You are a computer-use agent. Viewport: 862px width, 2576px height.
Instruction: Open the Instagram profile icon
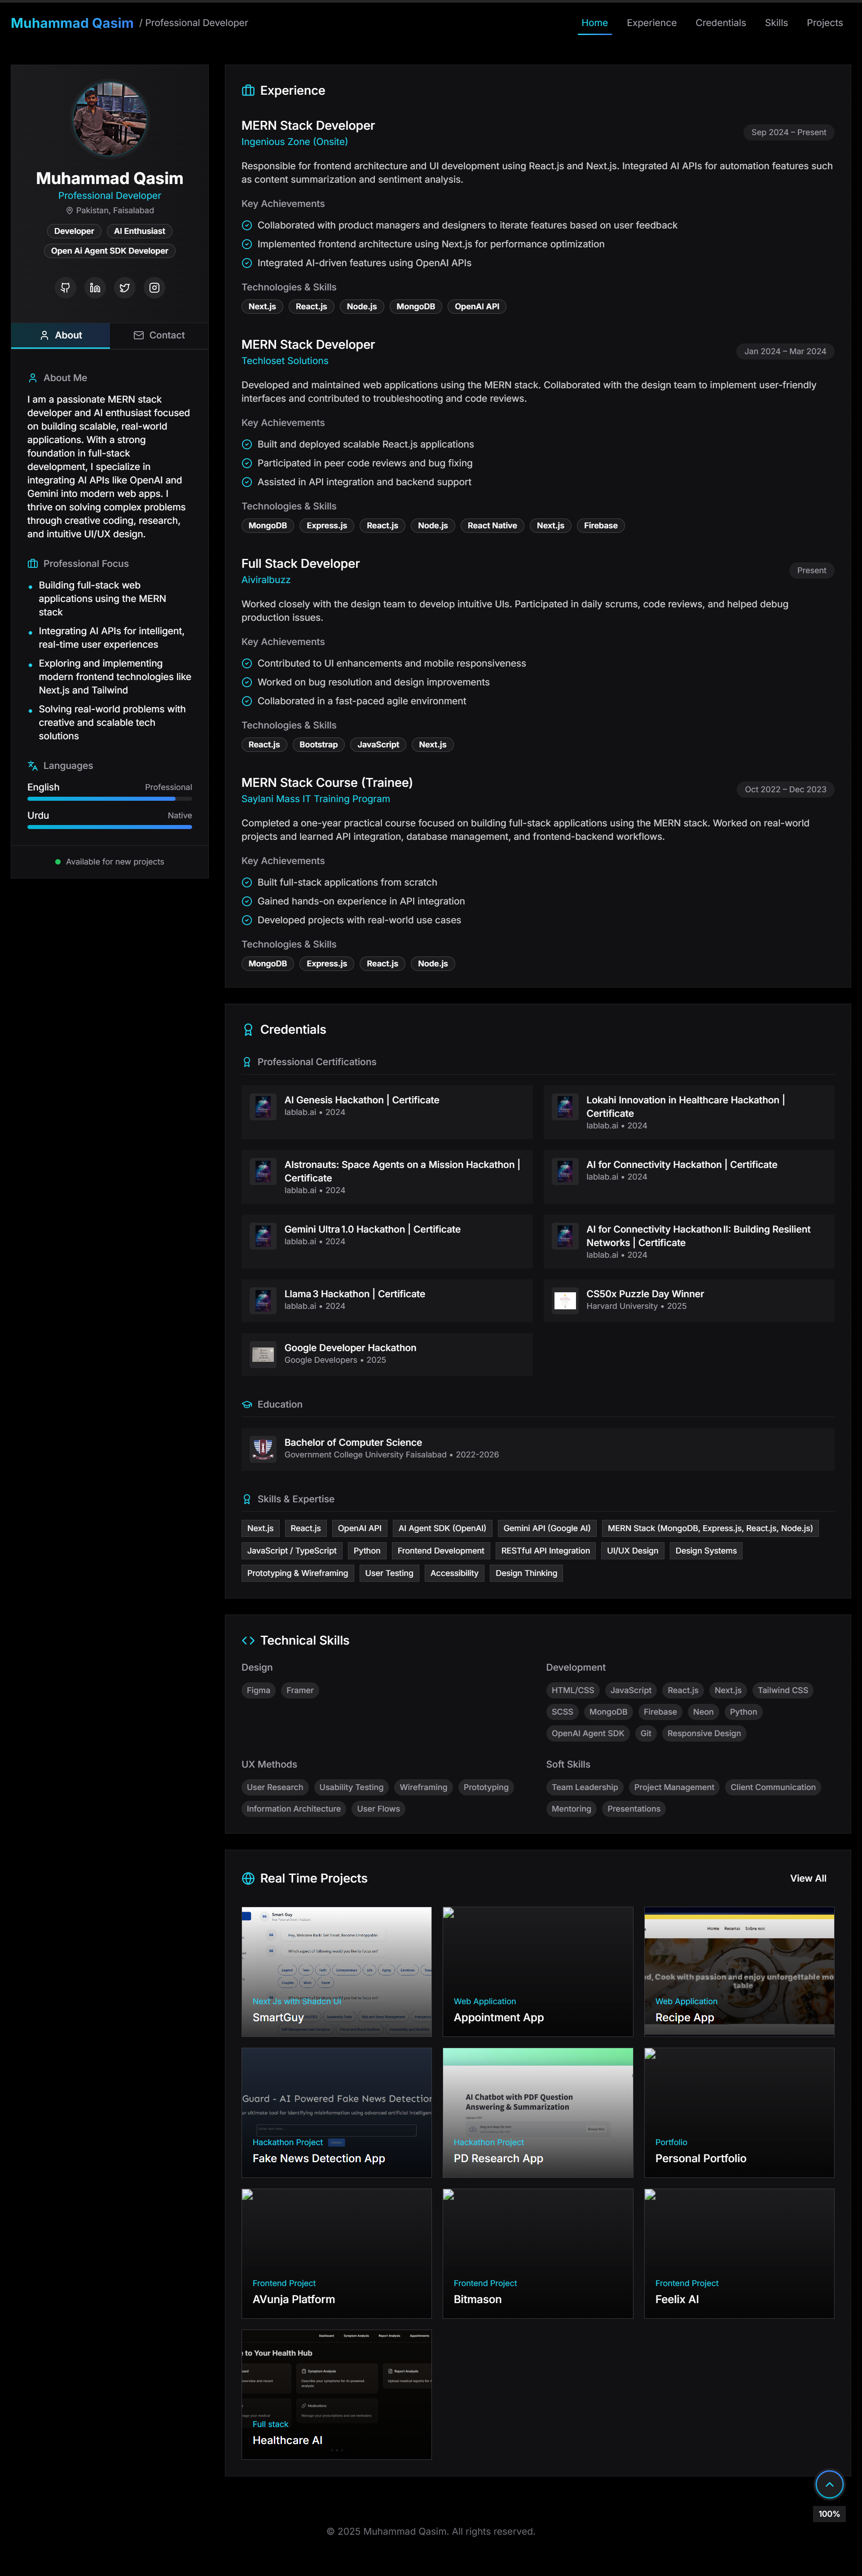(154, 288)
